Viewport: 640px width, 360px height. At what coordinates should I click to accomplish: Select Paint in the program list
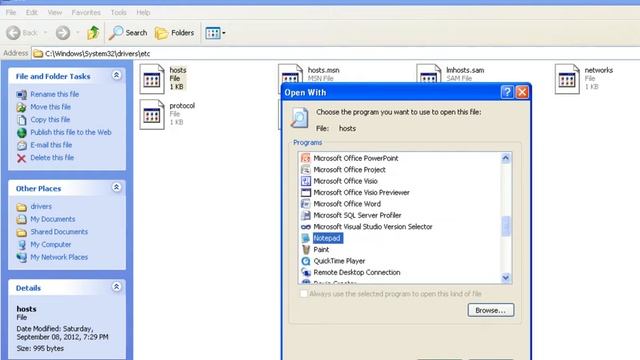(x=321, y=250)
